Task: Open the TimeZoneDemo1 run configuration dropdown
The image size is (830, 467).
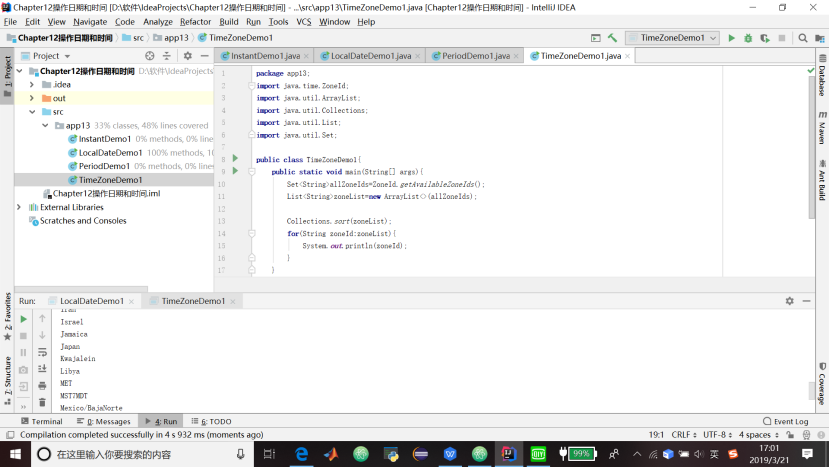Action: click(x=672, y=38)
